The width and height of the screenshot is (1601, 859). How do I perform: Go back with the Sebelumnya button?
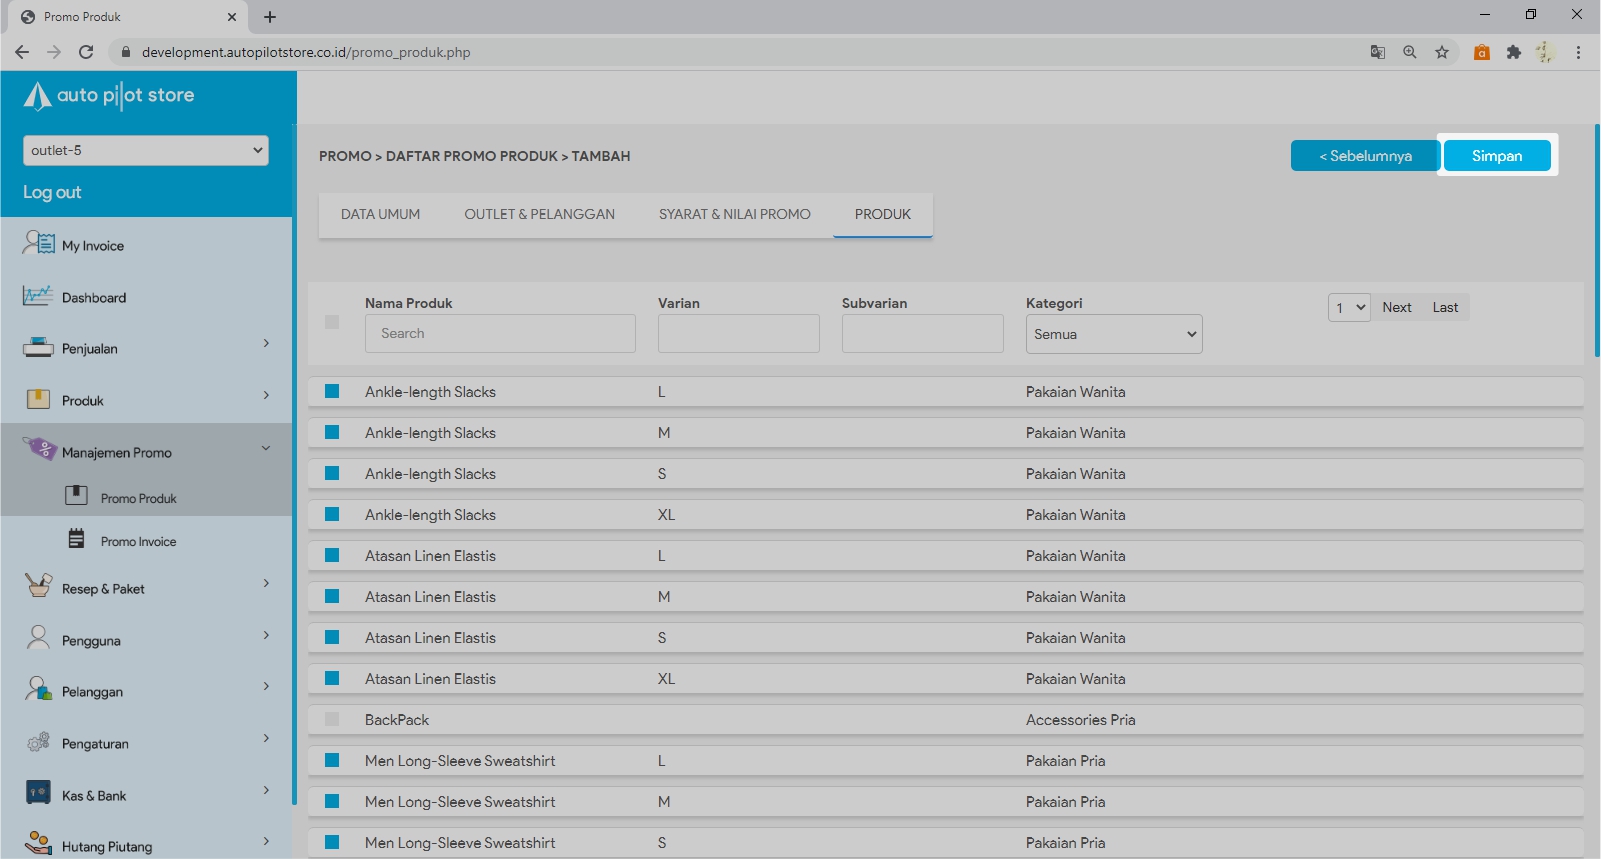tap(1365, 156)
